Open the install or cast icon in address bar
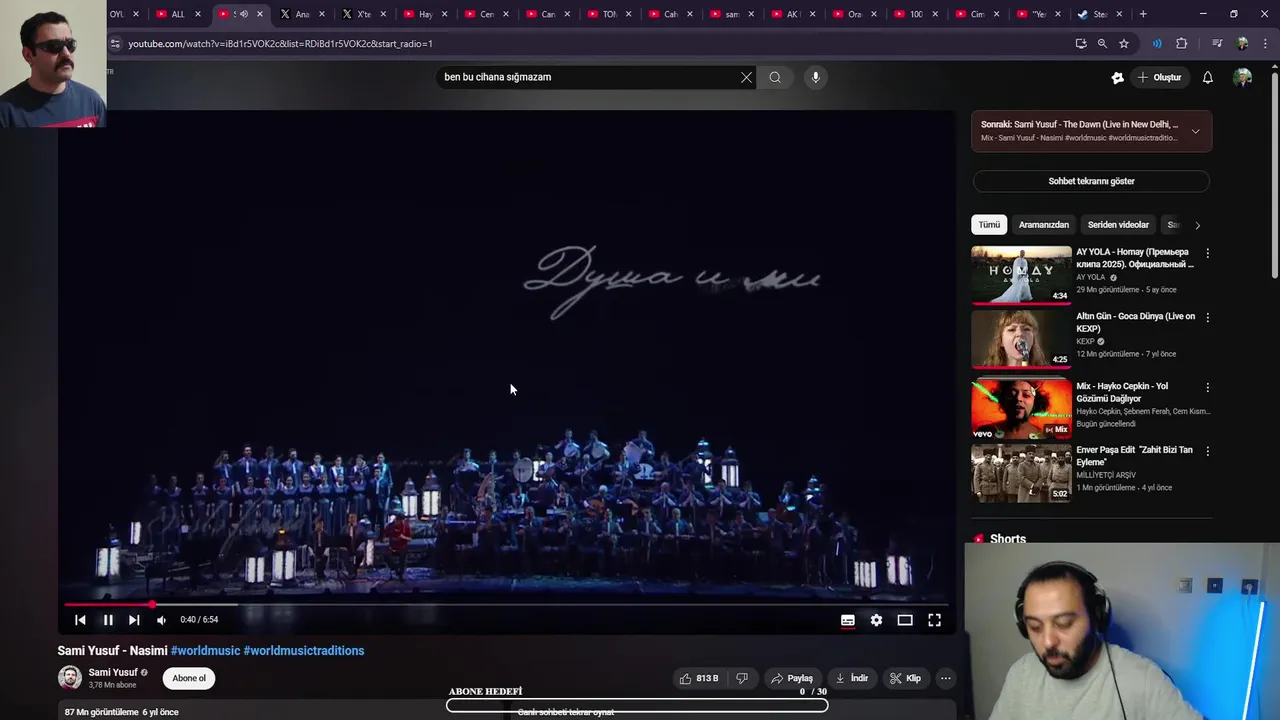 click(1081, 44)
